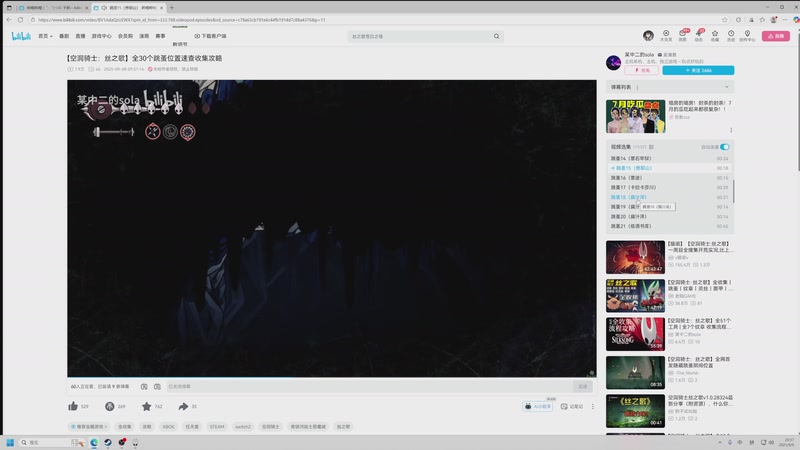Click the danmaku text input field
Screen dimensions: 800x450
click(x=368, y=387)
